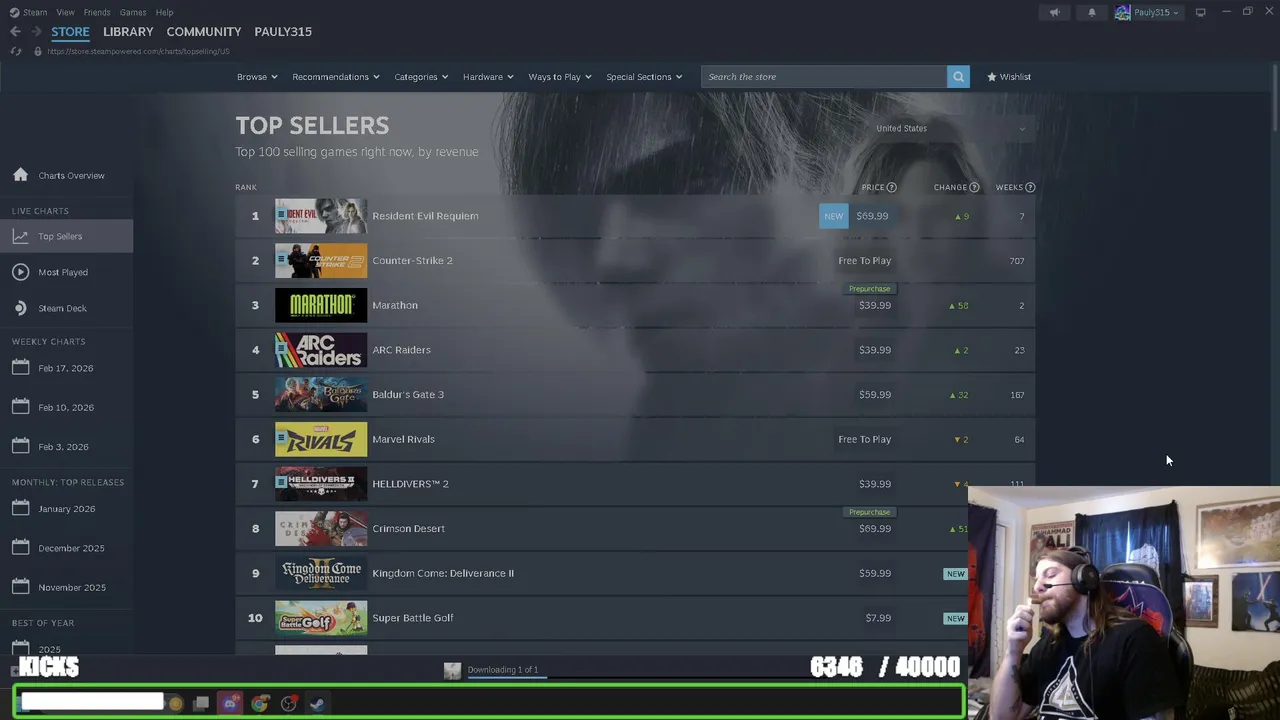Open calendar icon for November 2025
Image resolution: width=1280 pixels, height=720 pixels.
coord(21,587)
